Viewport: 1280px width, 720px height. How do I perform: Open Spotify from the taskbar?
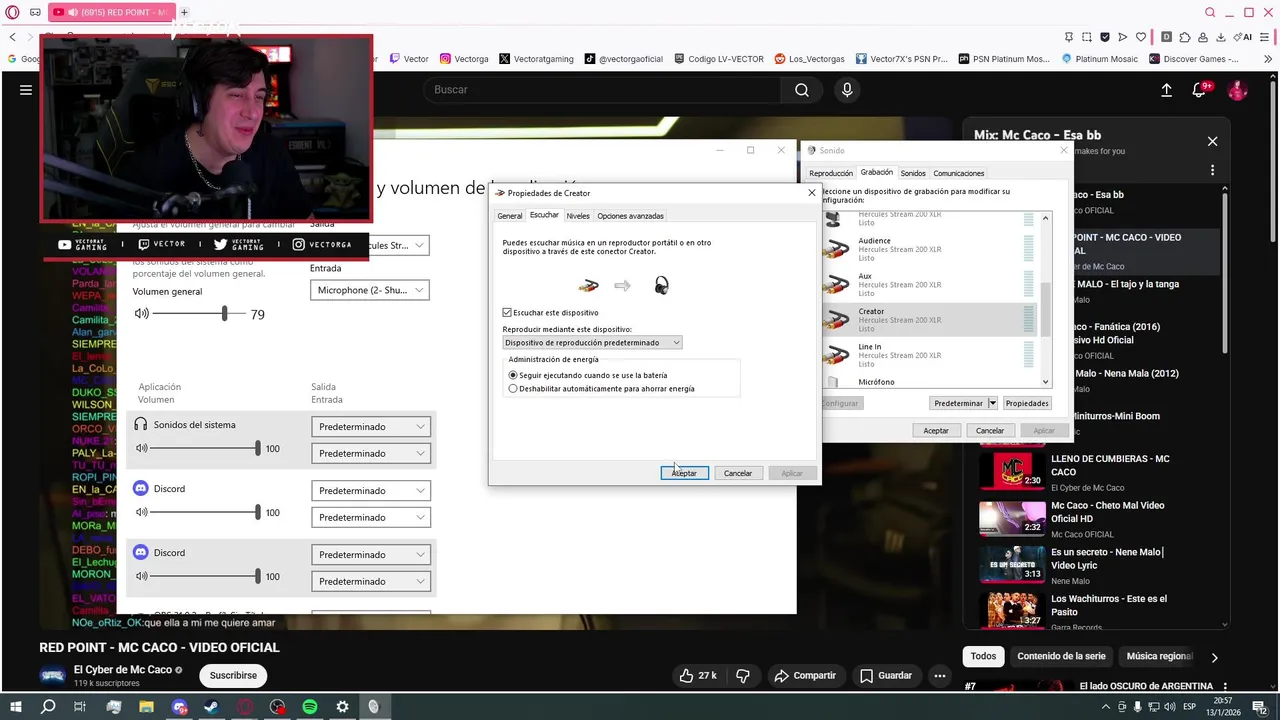(310, 707)
